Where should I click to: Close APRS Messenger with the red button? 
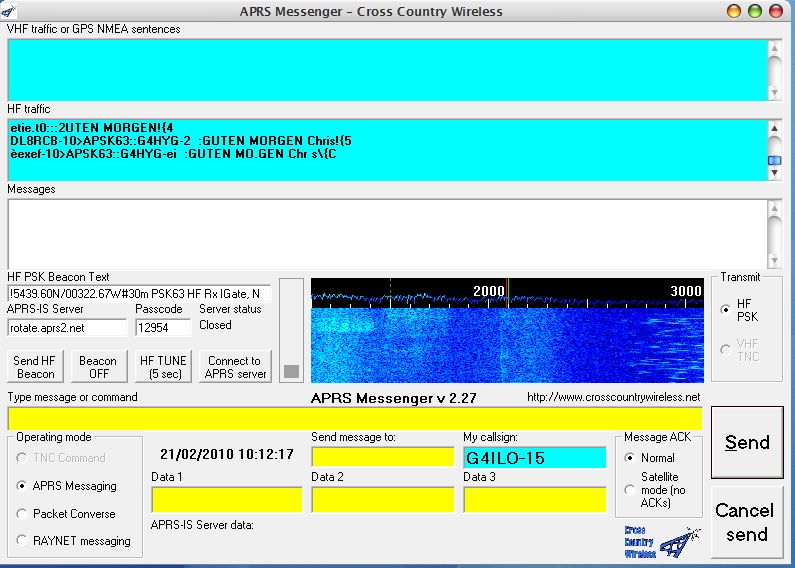click(x=776, y=11)
